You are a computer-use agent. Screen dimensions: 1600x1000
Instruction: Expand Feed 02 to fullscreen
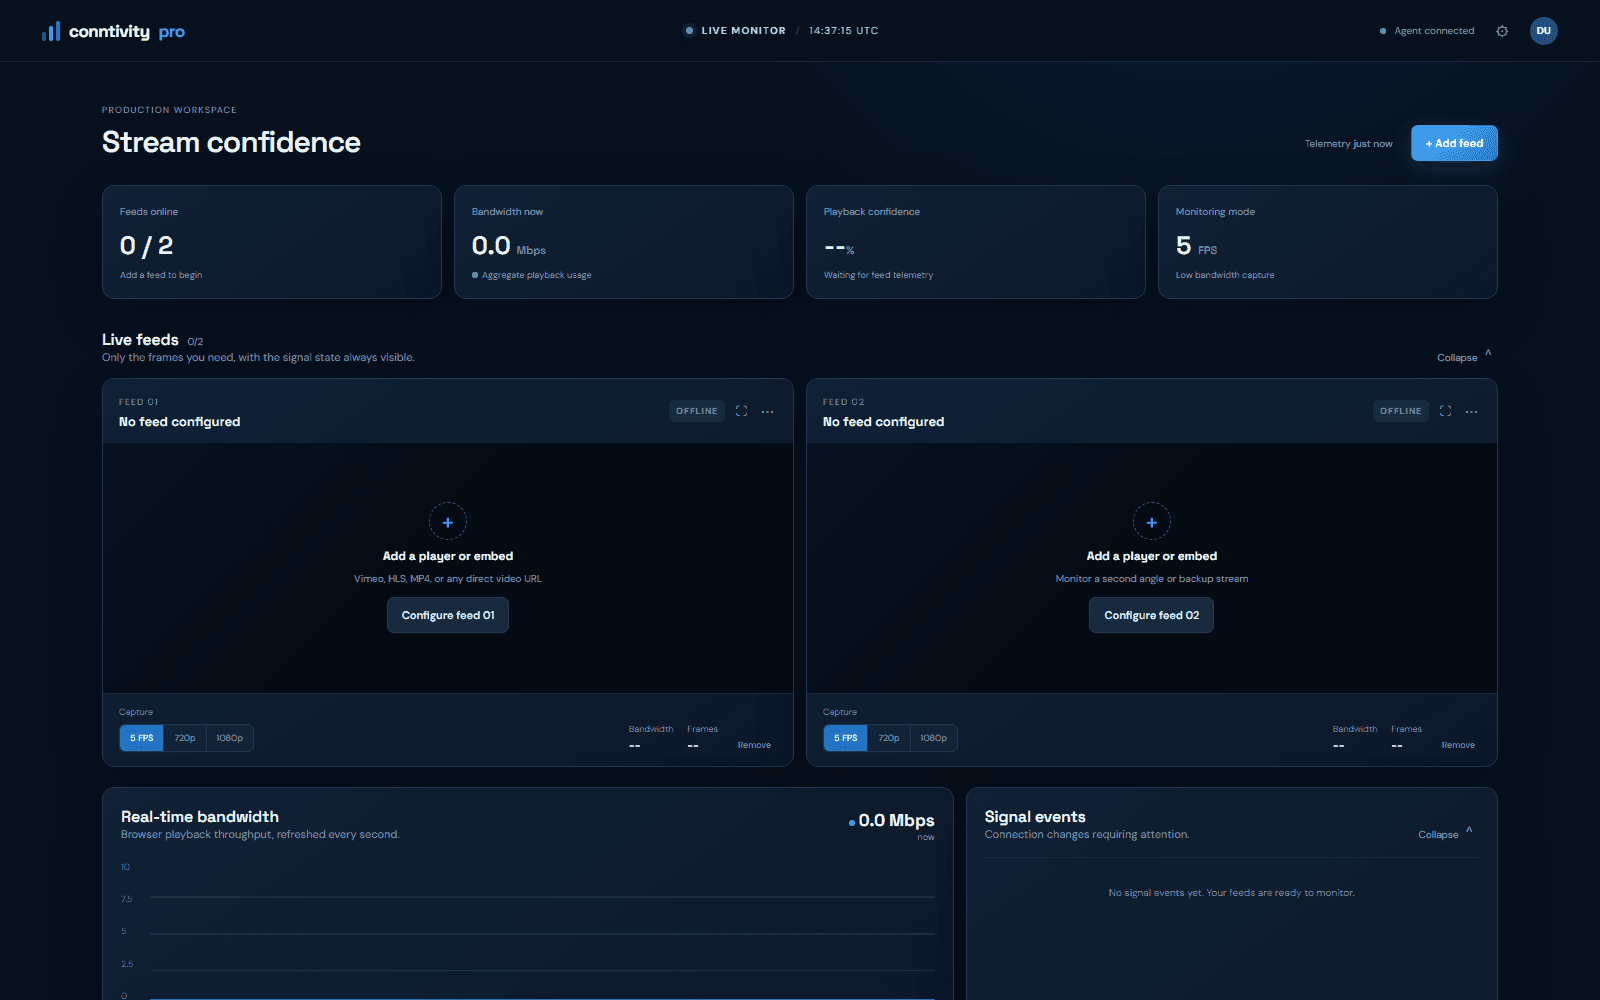tap(1445, 411)
